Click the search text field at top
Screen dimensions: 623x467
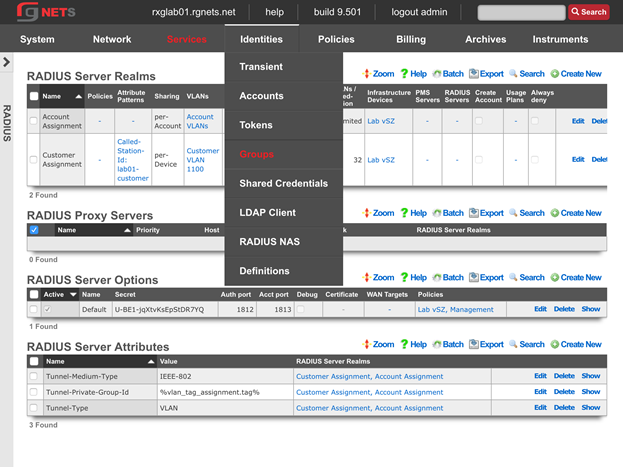pyautogui.click(x=521, y=12)
